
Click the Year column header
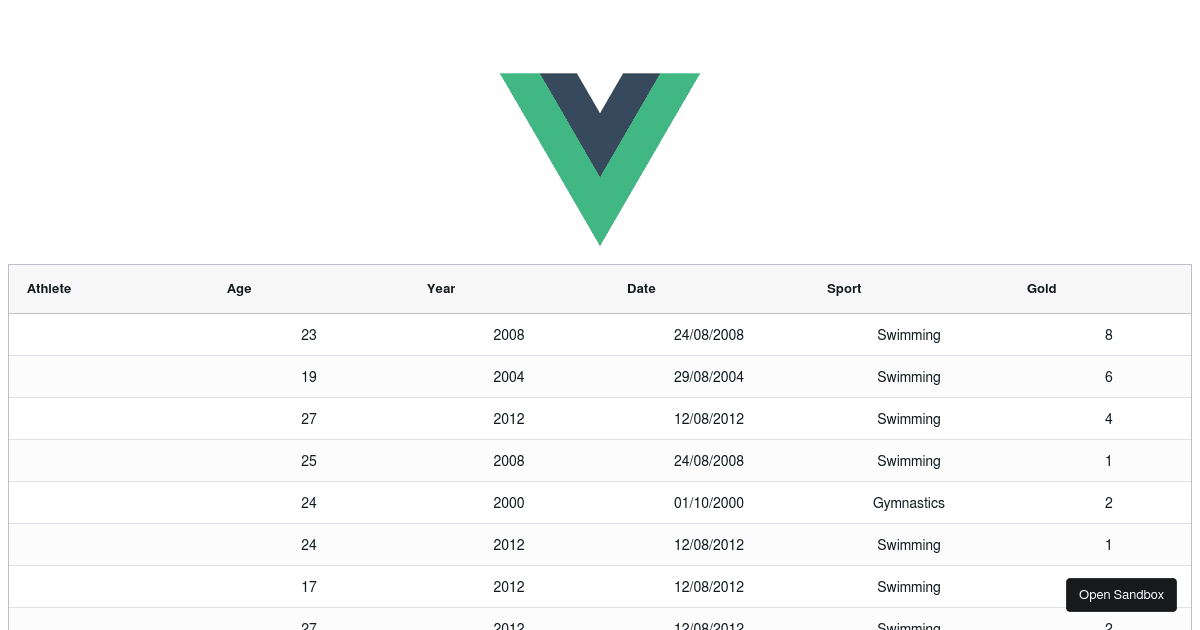coord(441,289)
